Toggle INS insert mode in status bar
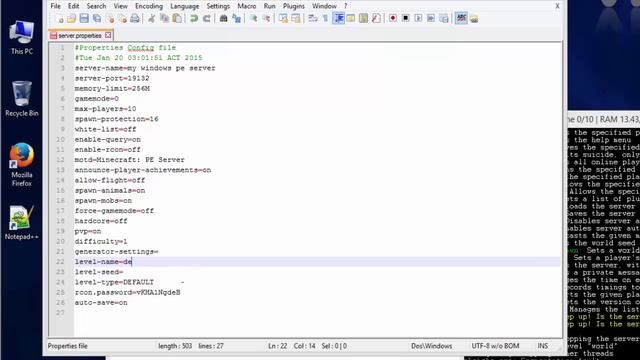 pyautogui.click(x=542, y=346)
